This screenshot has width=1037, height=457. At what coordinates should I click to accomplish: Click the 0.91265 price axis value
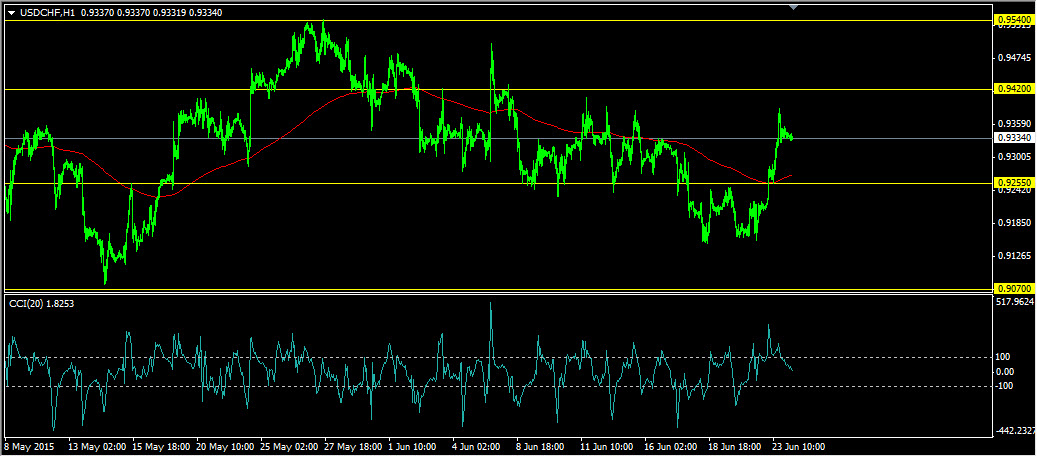pos(1013,256)
